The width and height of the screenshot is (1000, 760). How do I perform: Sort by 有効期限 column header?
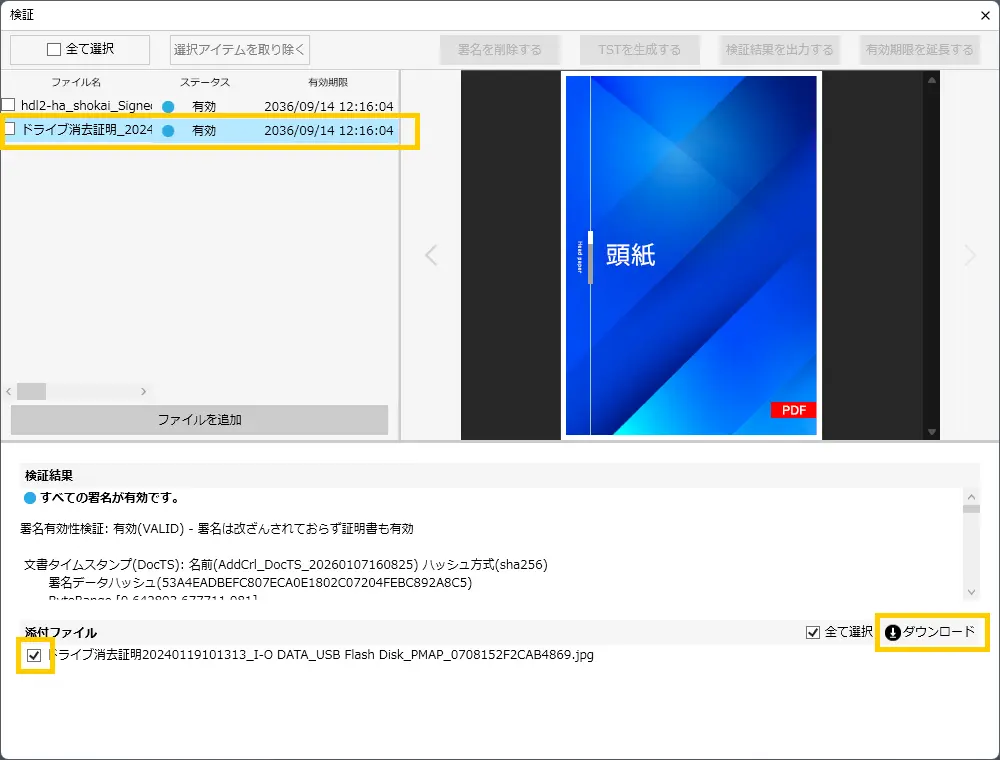tap(328, 82)
